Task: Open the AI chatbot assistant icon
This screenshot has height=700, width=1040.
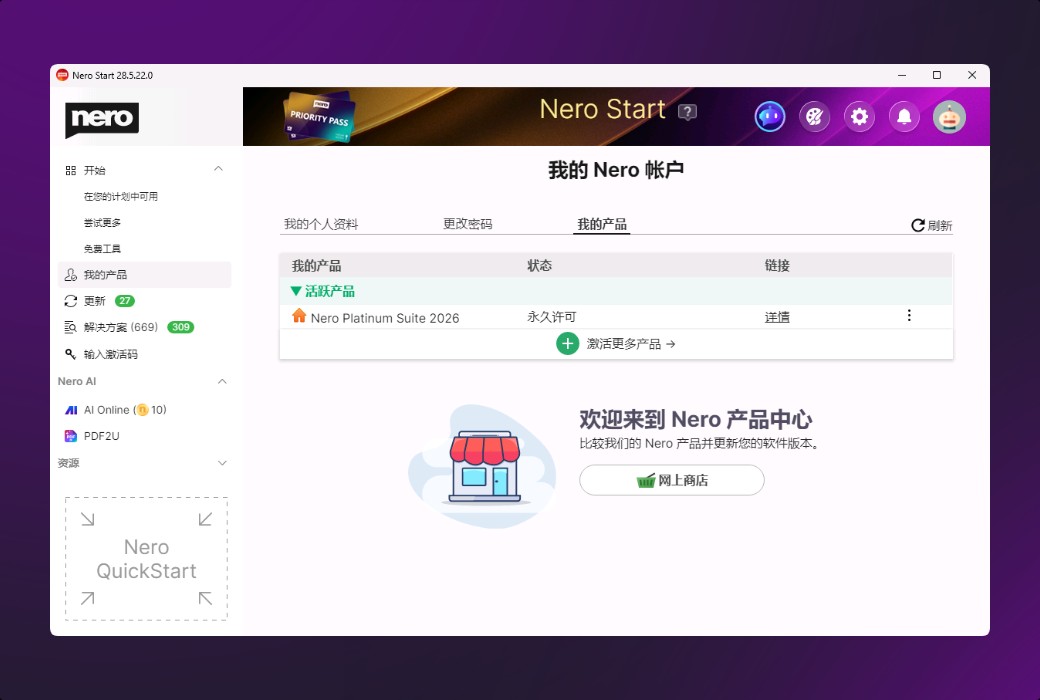Action: (769, 117)
